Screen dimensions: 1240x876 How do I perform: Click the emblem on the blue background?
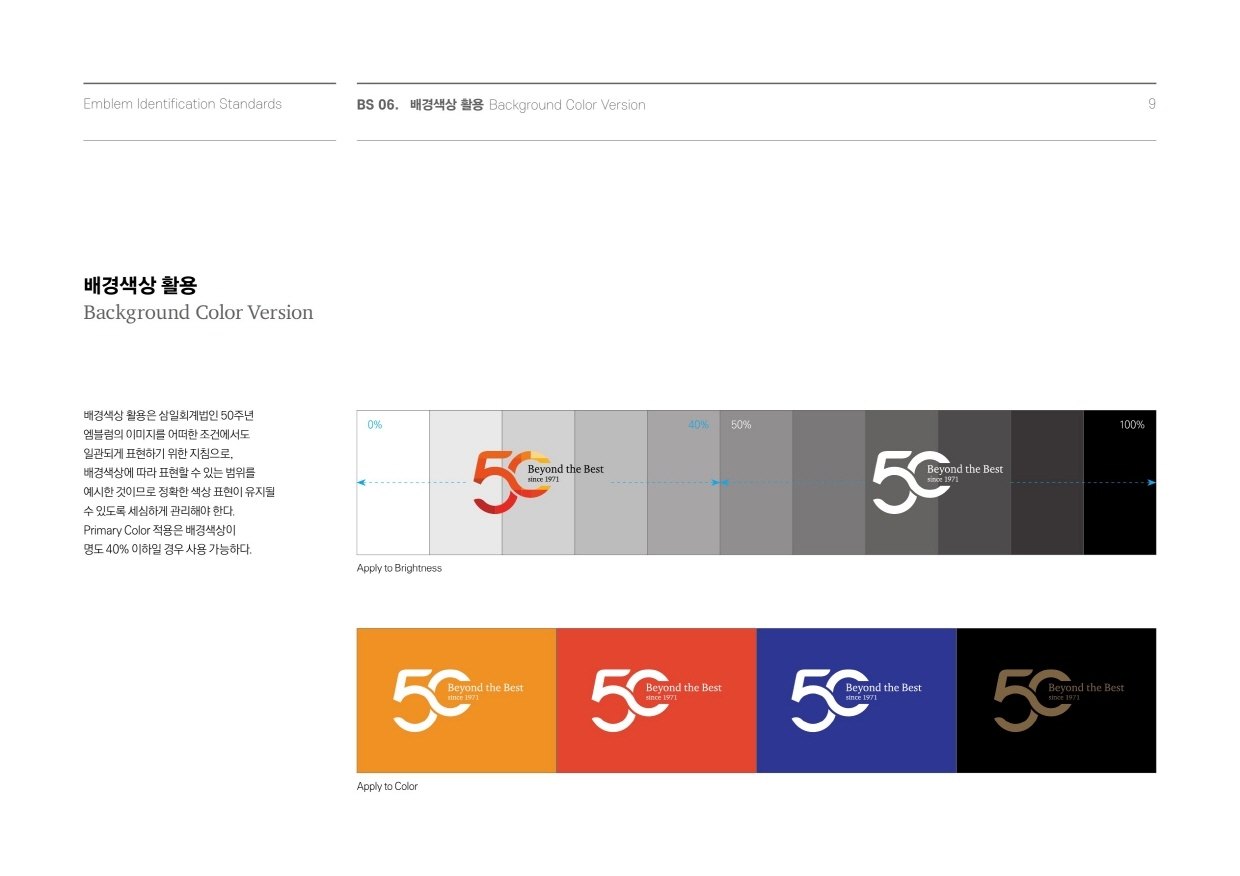click(x=856, y=700)
